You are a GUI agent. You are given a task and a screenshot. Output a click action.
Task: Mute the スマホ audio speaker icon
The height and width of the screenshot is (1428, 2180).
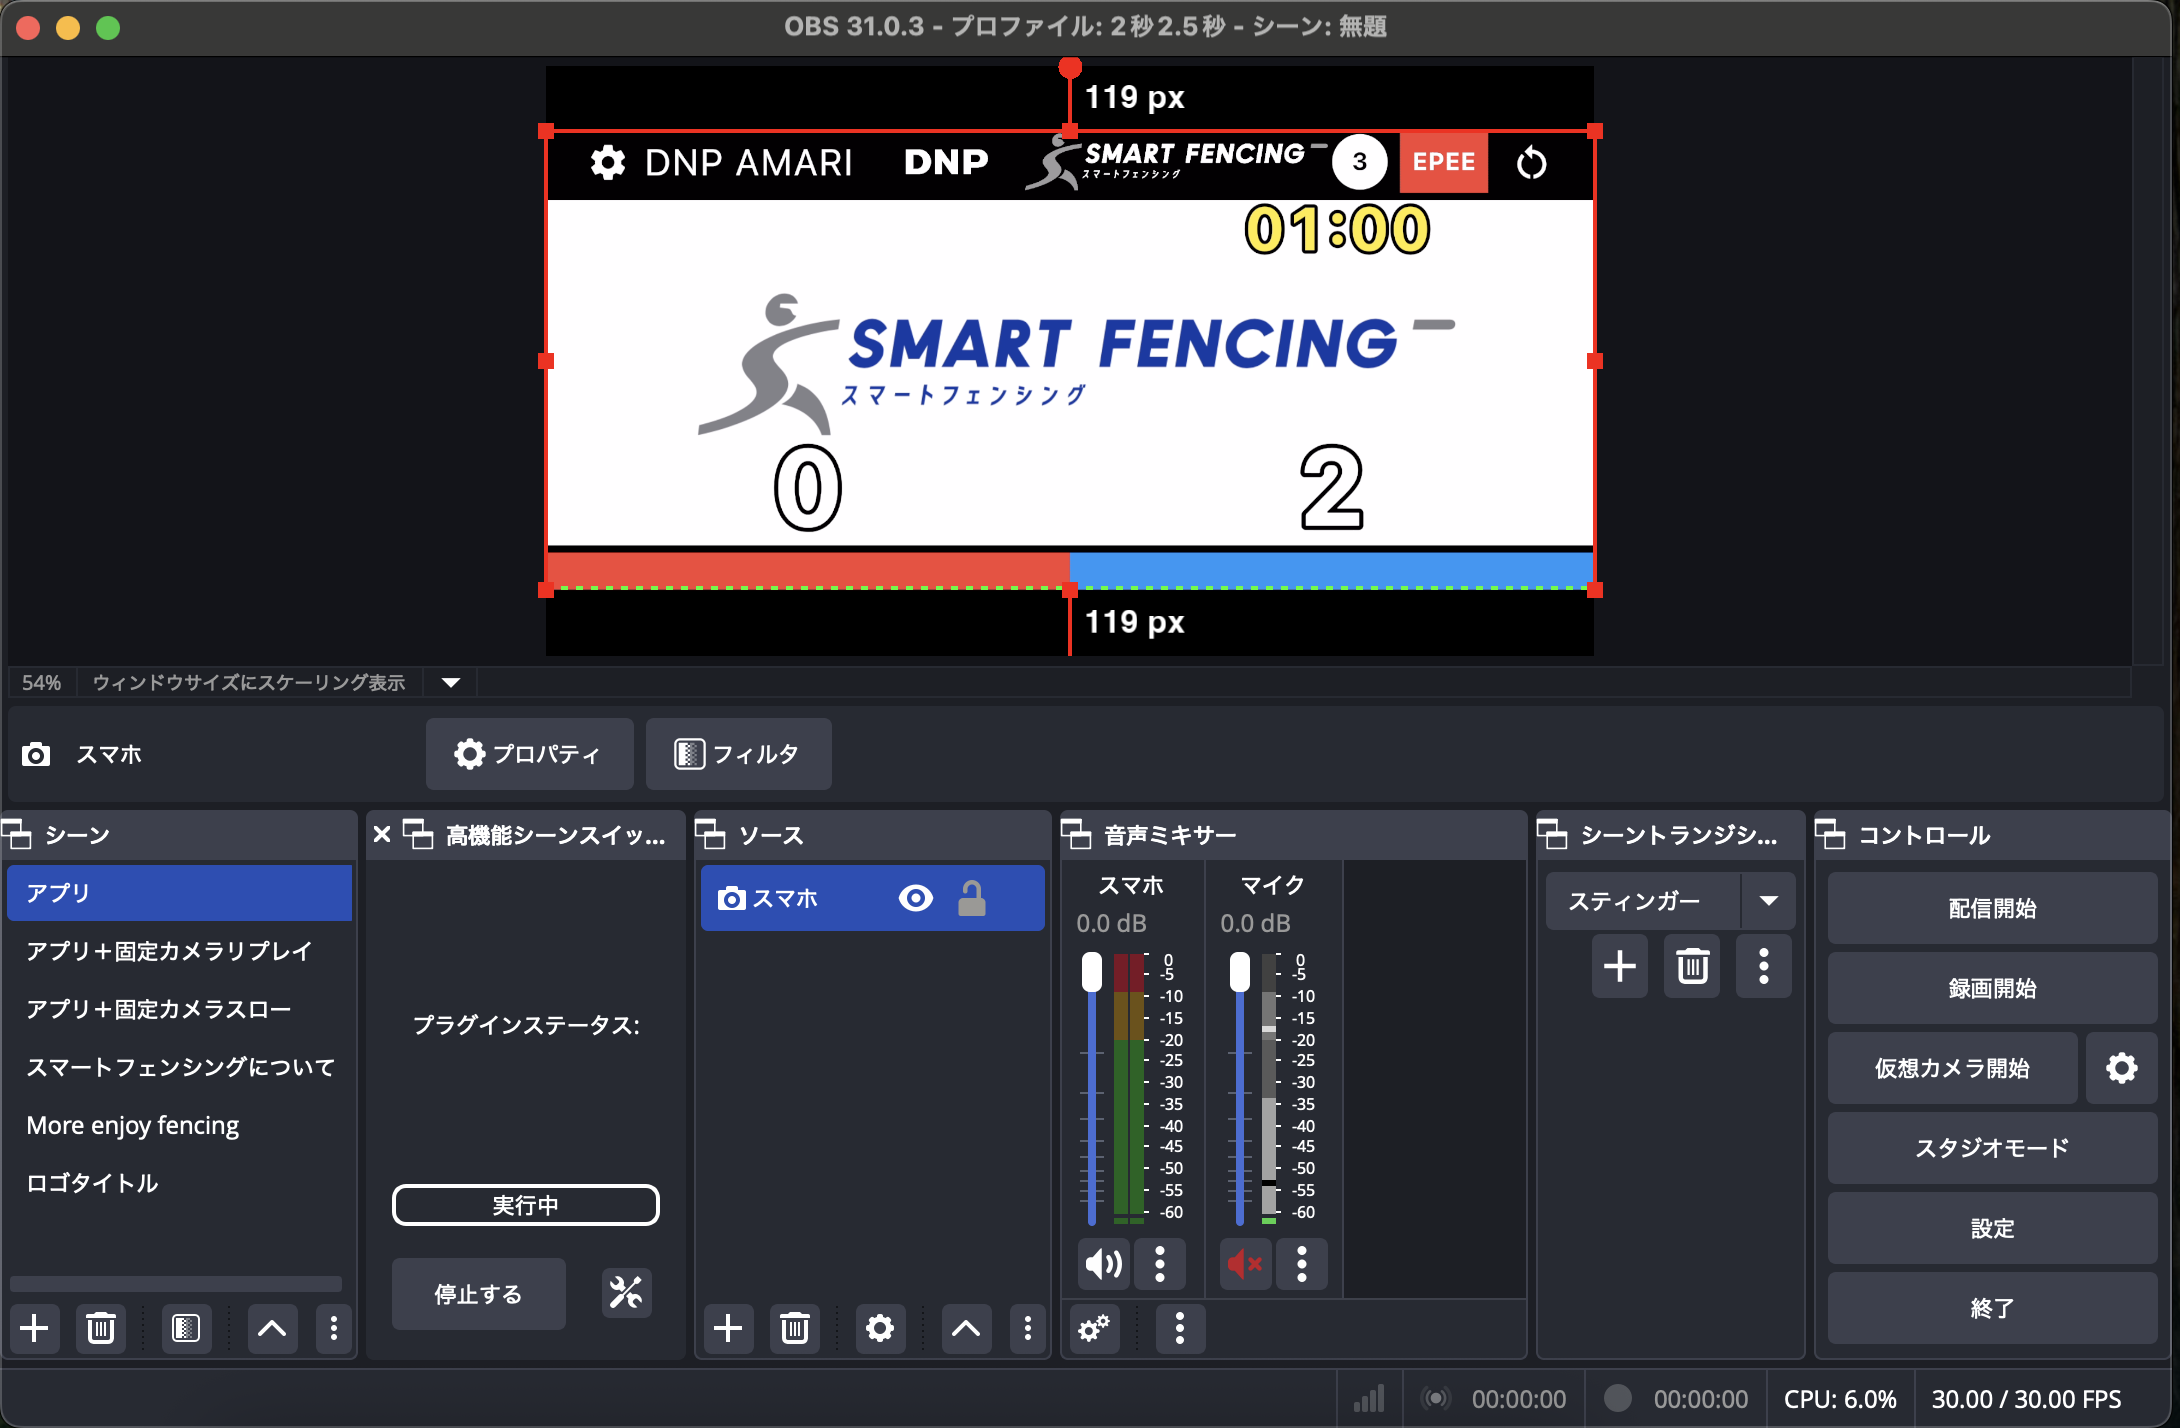click(1103, 1264)
